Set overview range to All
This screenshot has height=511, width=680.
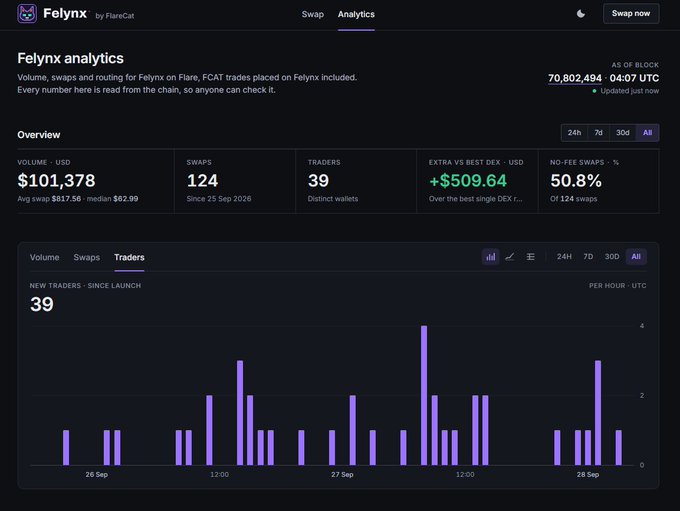click(x=647, y=133)
